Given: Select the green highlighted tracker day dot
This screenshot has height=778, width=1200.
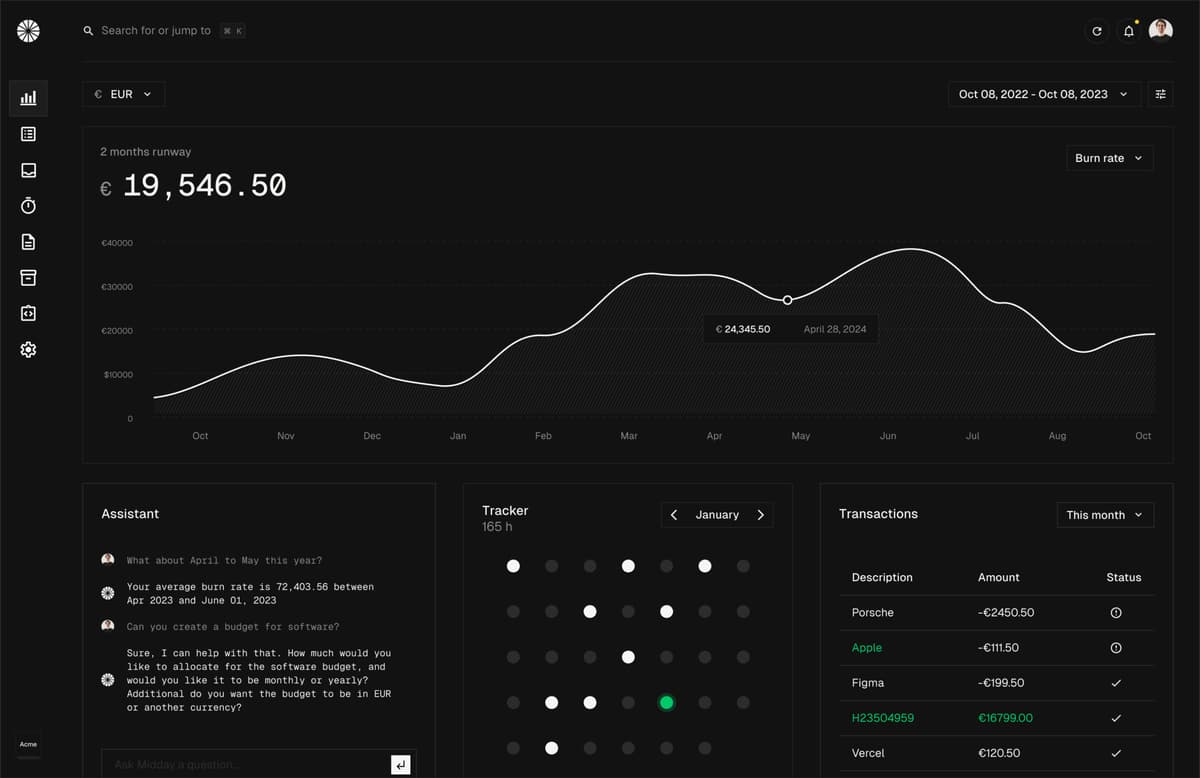Looking at the screenshot, I should 666,703.
